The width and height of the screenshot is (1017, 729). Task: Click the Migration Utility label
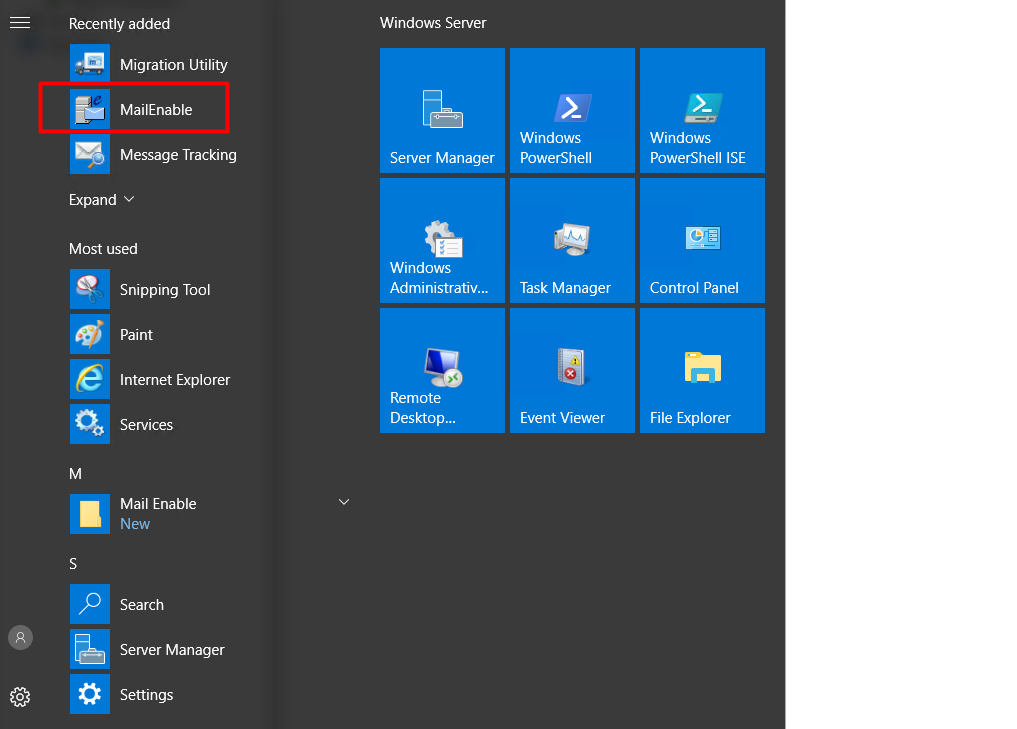coord(174,65)
